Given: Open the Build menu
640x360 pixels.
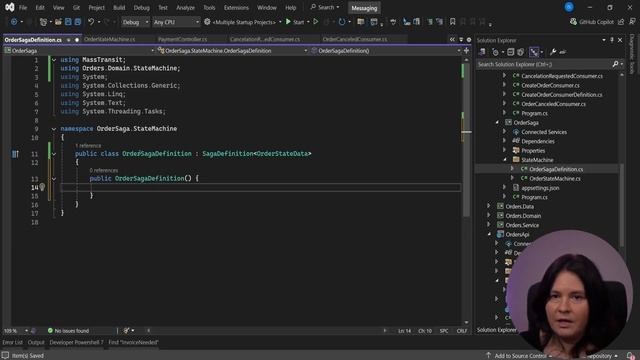Looking at the screenshot, I should click(119, 8).
